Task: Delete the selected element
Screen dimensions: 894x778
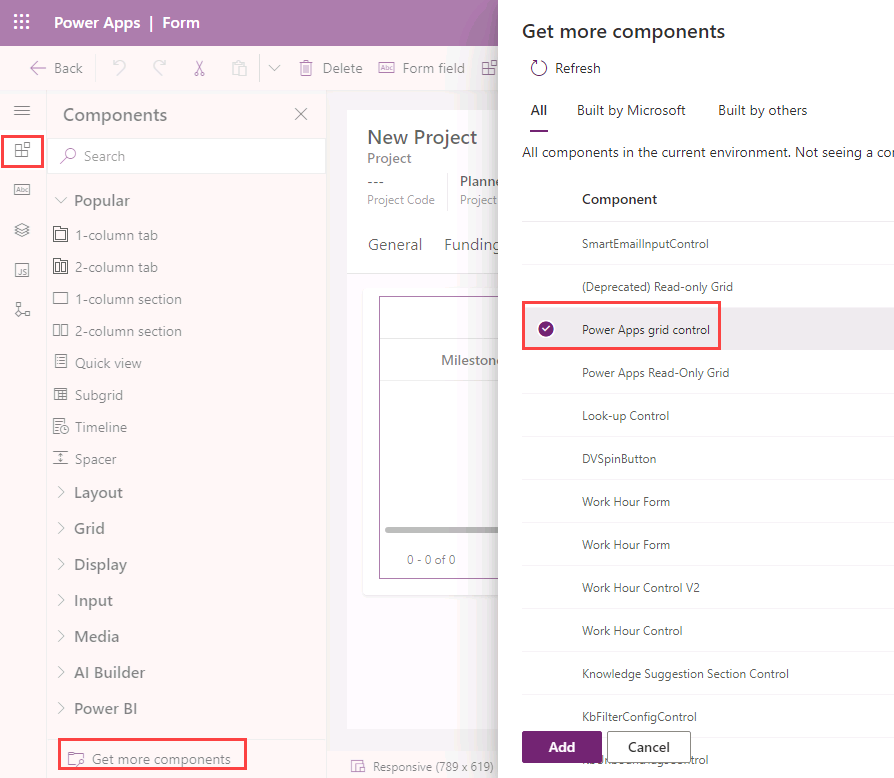Action: [x=331, y=68]
